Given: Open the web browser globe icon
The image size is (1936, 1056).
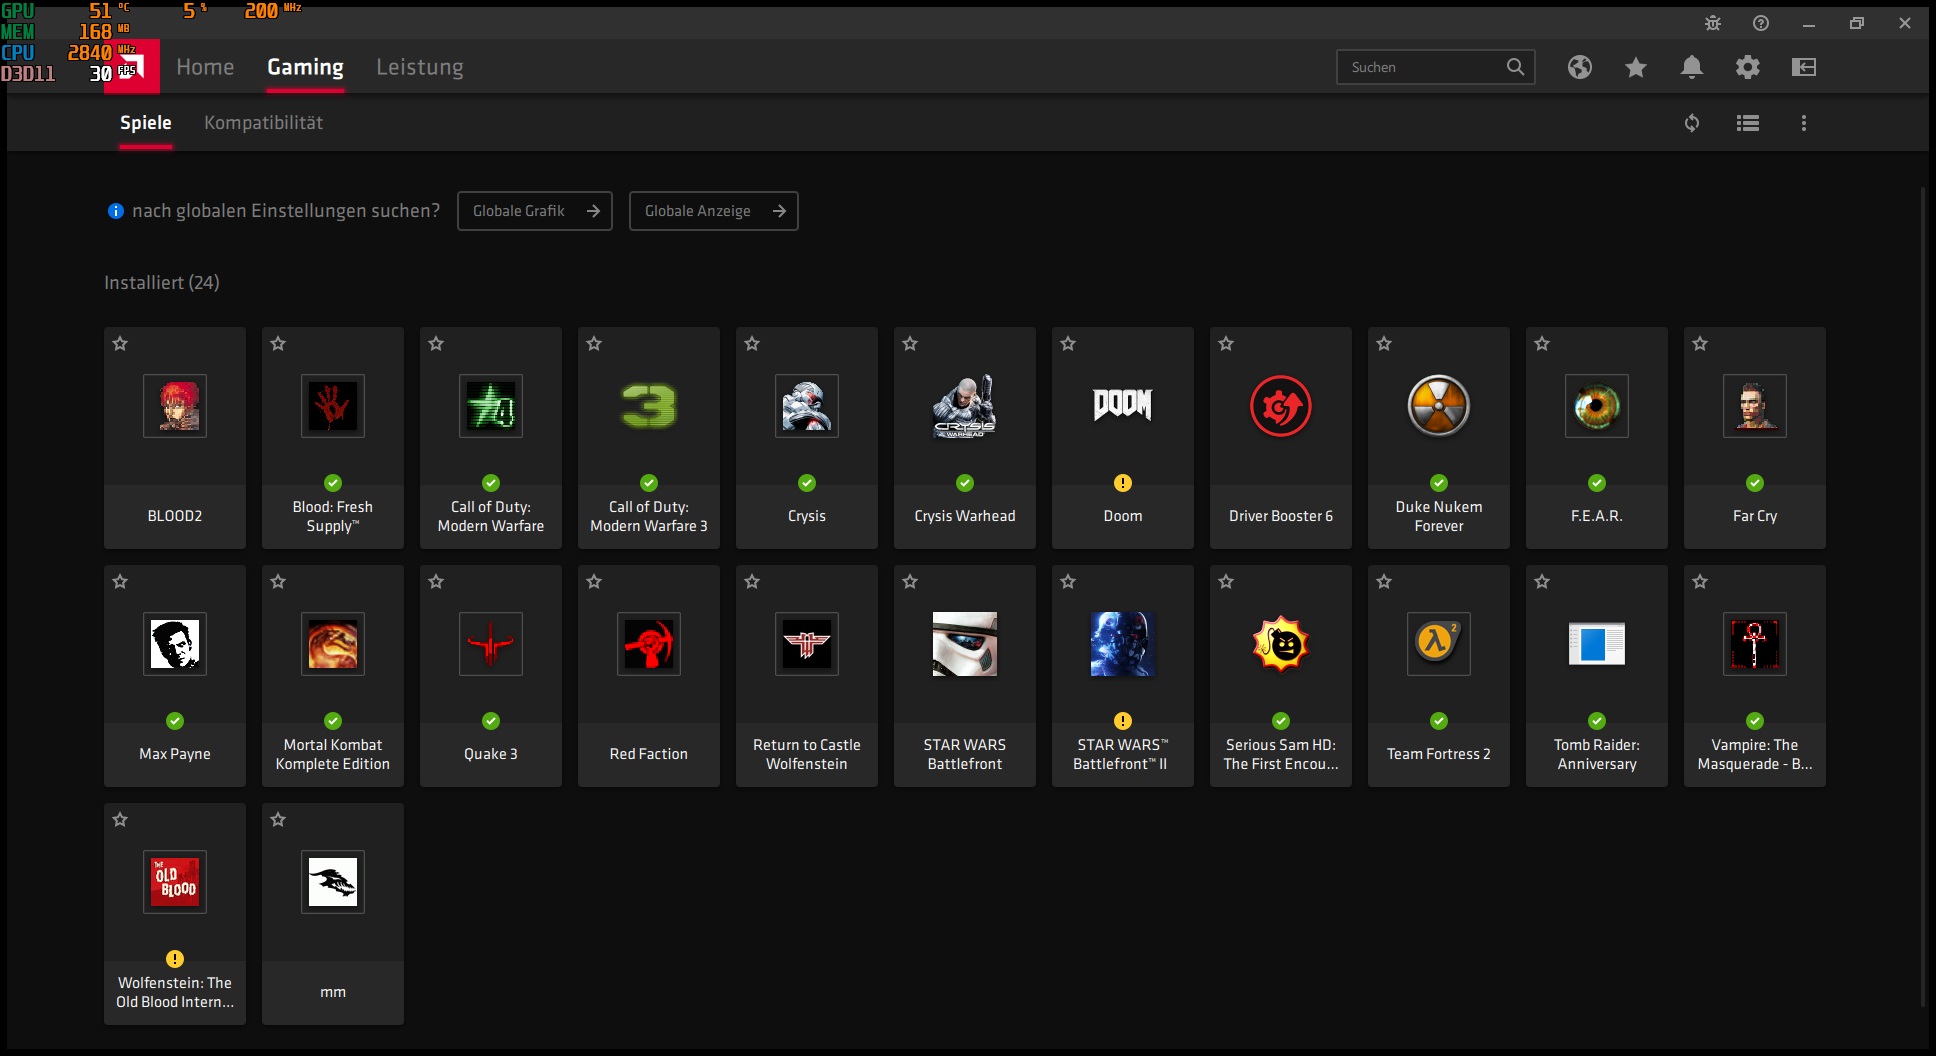Looking at the screenshot, I should tap(1580, 67).
